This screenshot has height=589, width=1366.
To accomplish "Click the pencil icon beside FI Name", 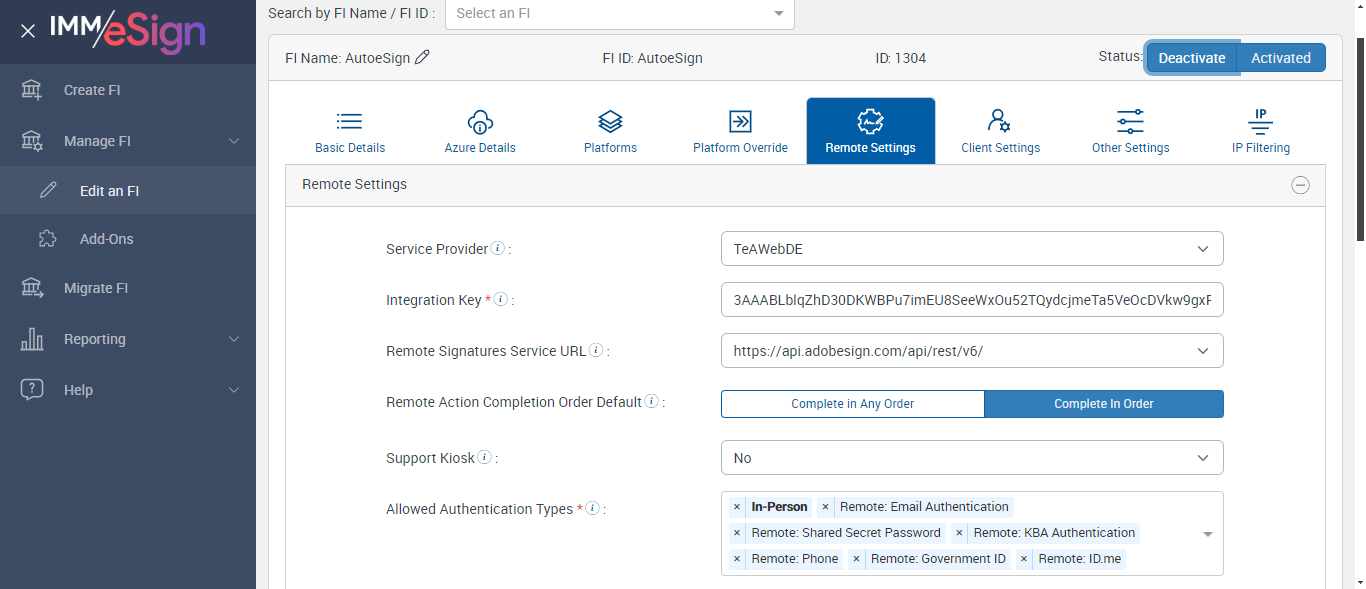I will pyautogui.click(x=422, y=58).
